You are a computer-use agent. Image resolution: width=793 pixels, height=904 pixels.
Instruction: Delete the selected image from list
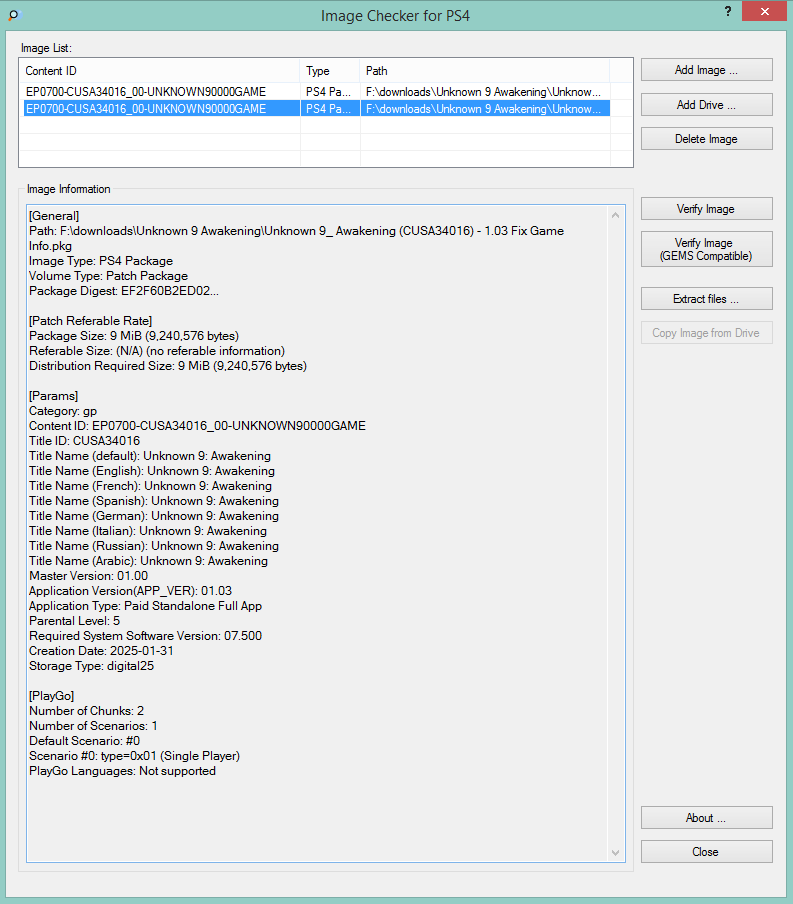click(706, 139)
